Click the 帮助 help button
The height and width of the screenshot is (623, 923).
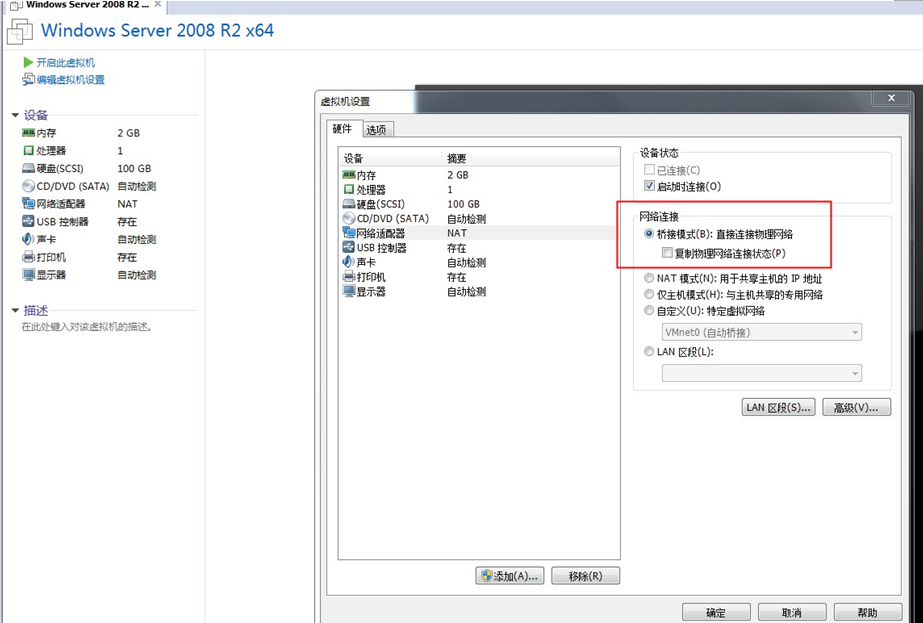pos(868,612)
